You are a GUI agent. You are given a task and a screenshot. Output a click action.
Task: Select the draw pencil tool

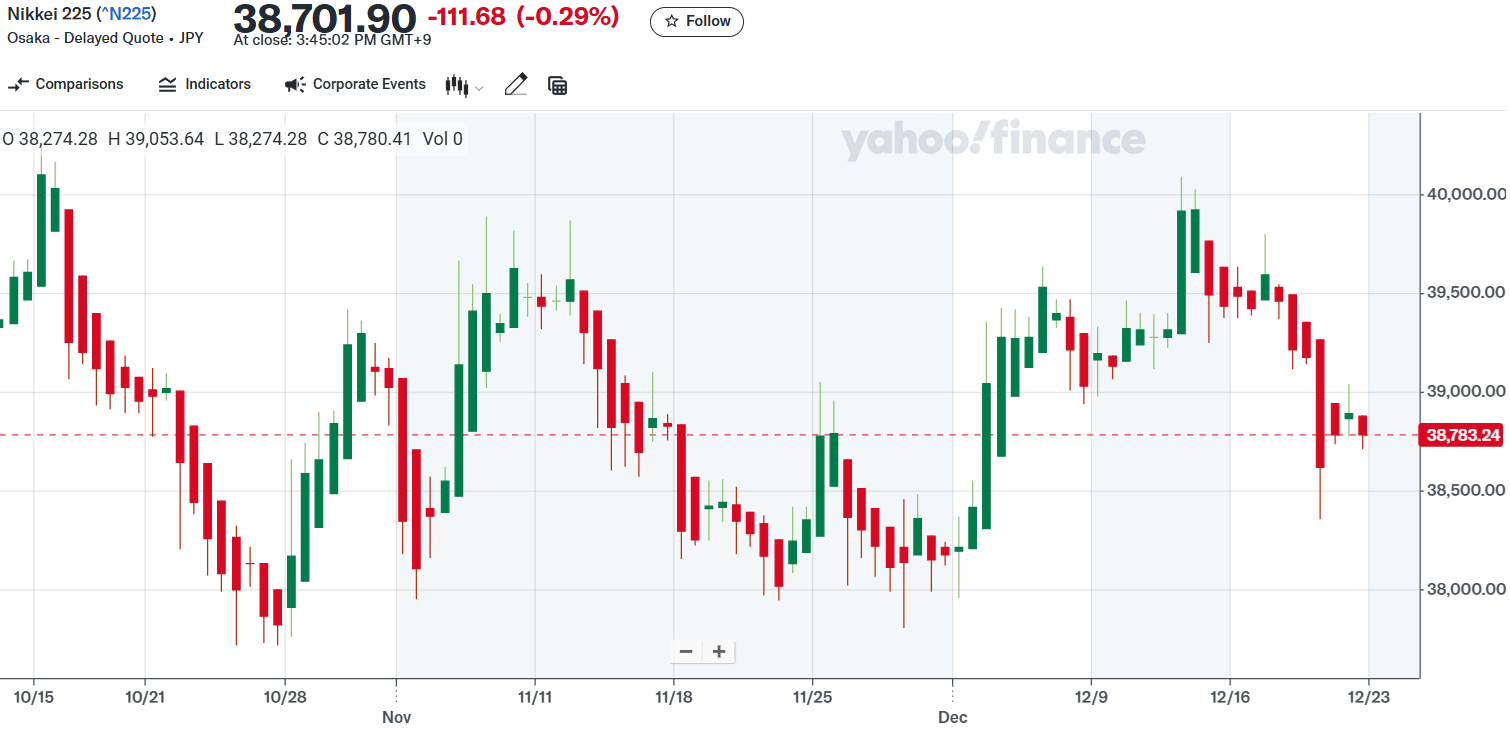coord(516,85)
